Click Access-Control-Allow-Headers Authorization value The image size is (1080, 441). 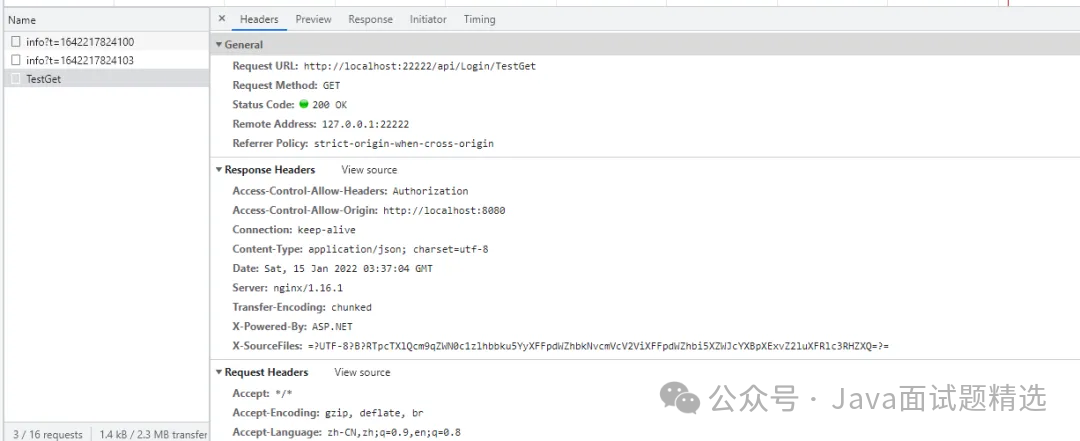430,191
